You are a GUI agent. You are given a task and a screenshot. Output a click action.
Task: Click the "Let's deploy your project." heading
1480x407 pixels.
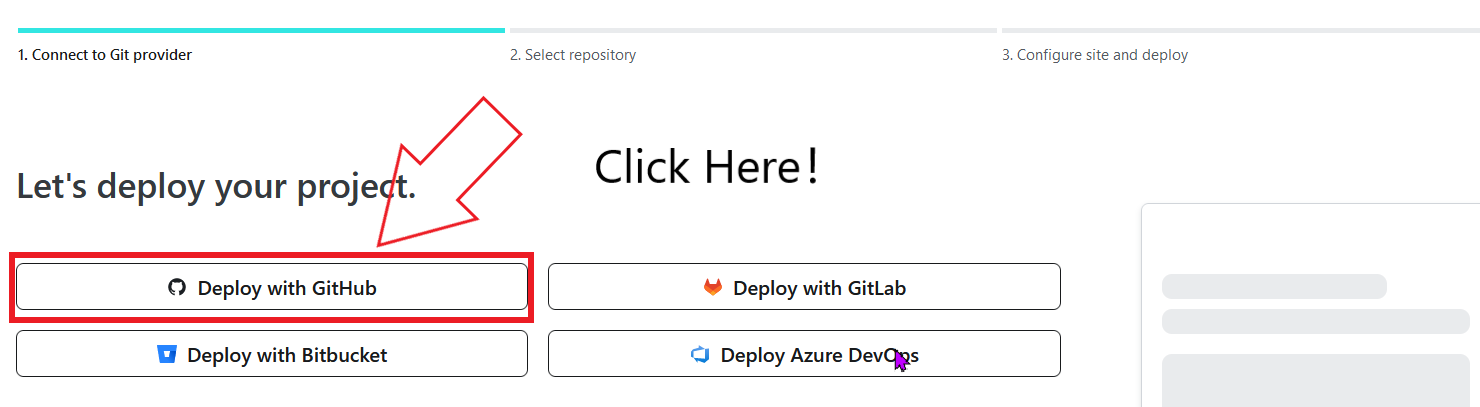click(216, 186)
